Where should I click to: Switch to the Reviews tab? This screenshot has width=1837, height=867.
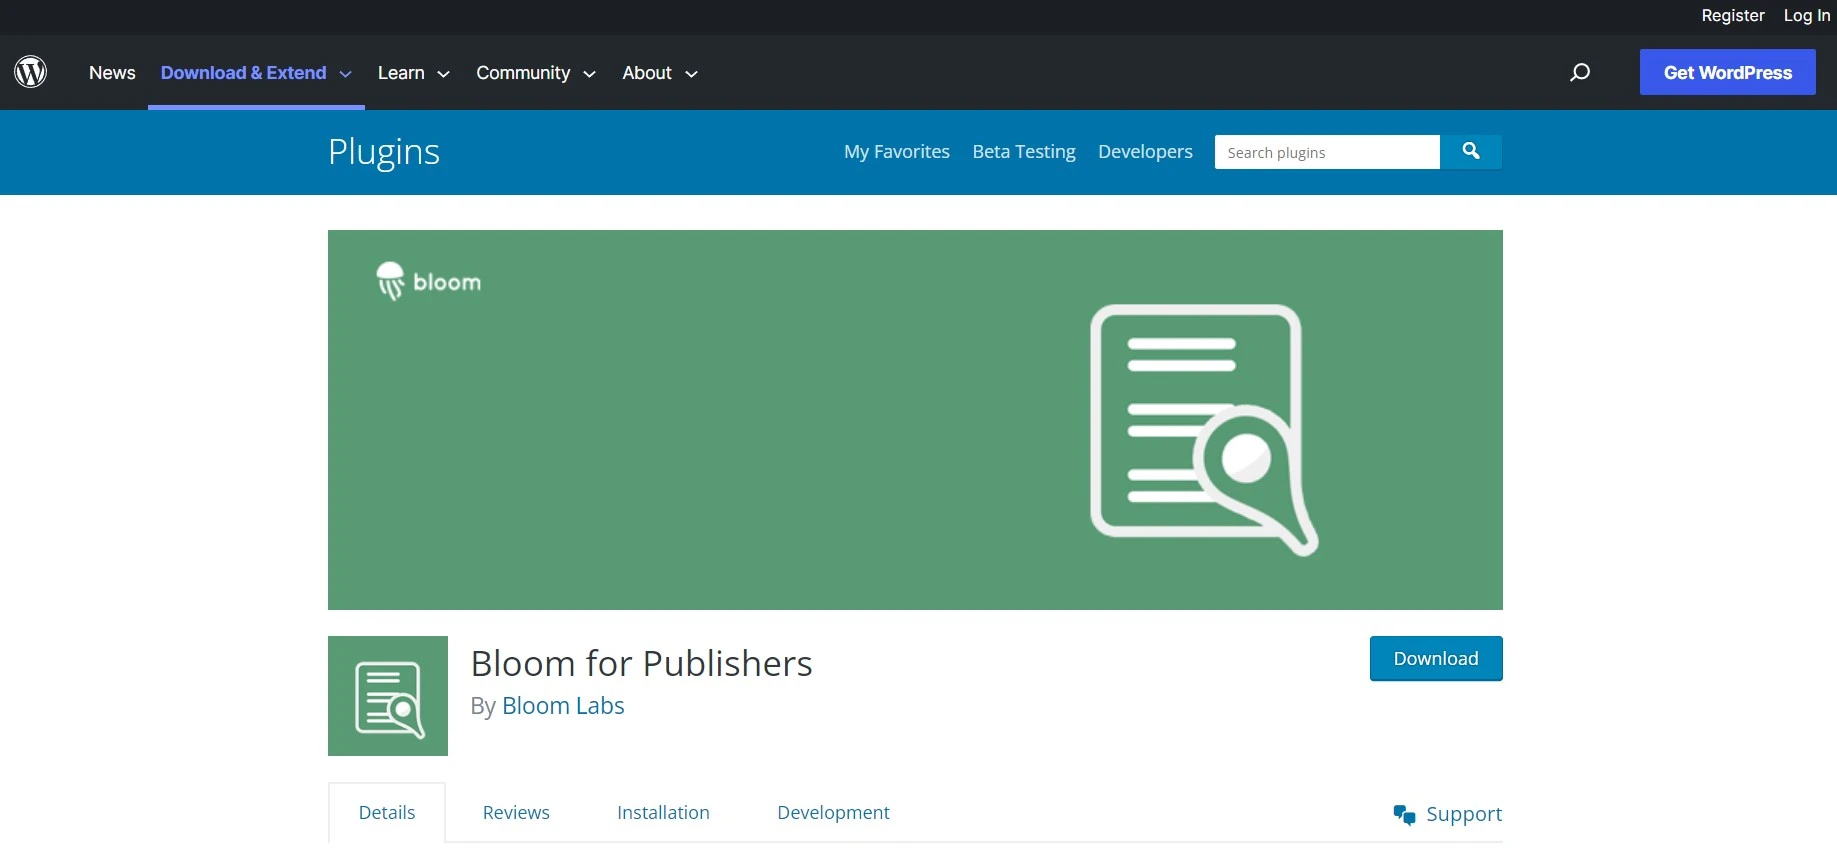pos(516,812)
